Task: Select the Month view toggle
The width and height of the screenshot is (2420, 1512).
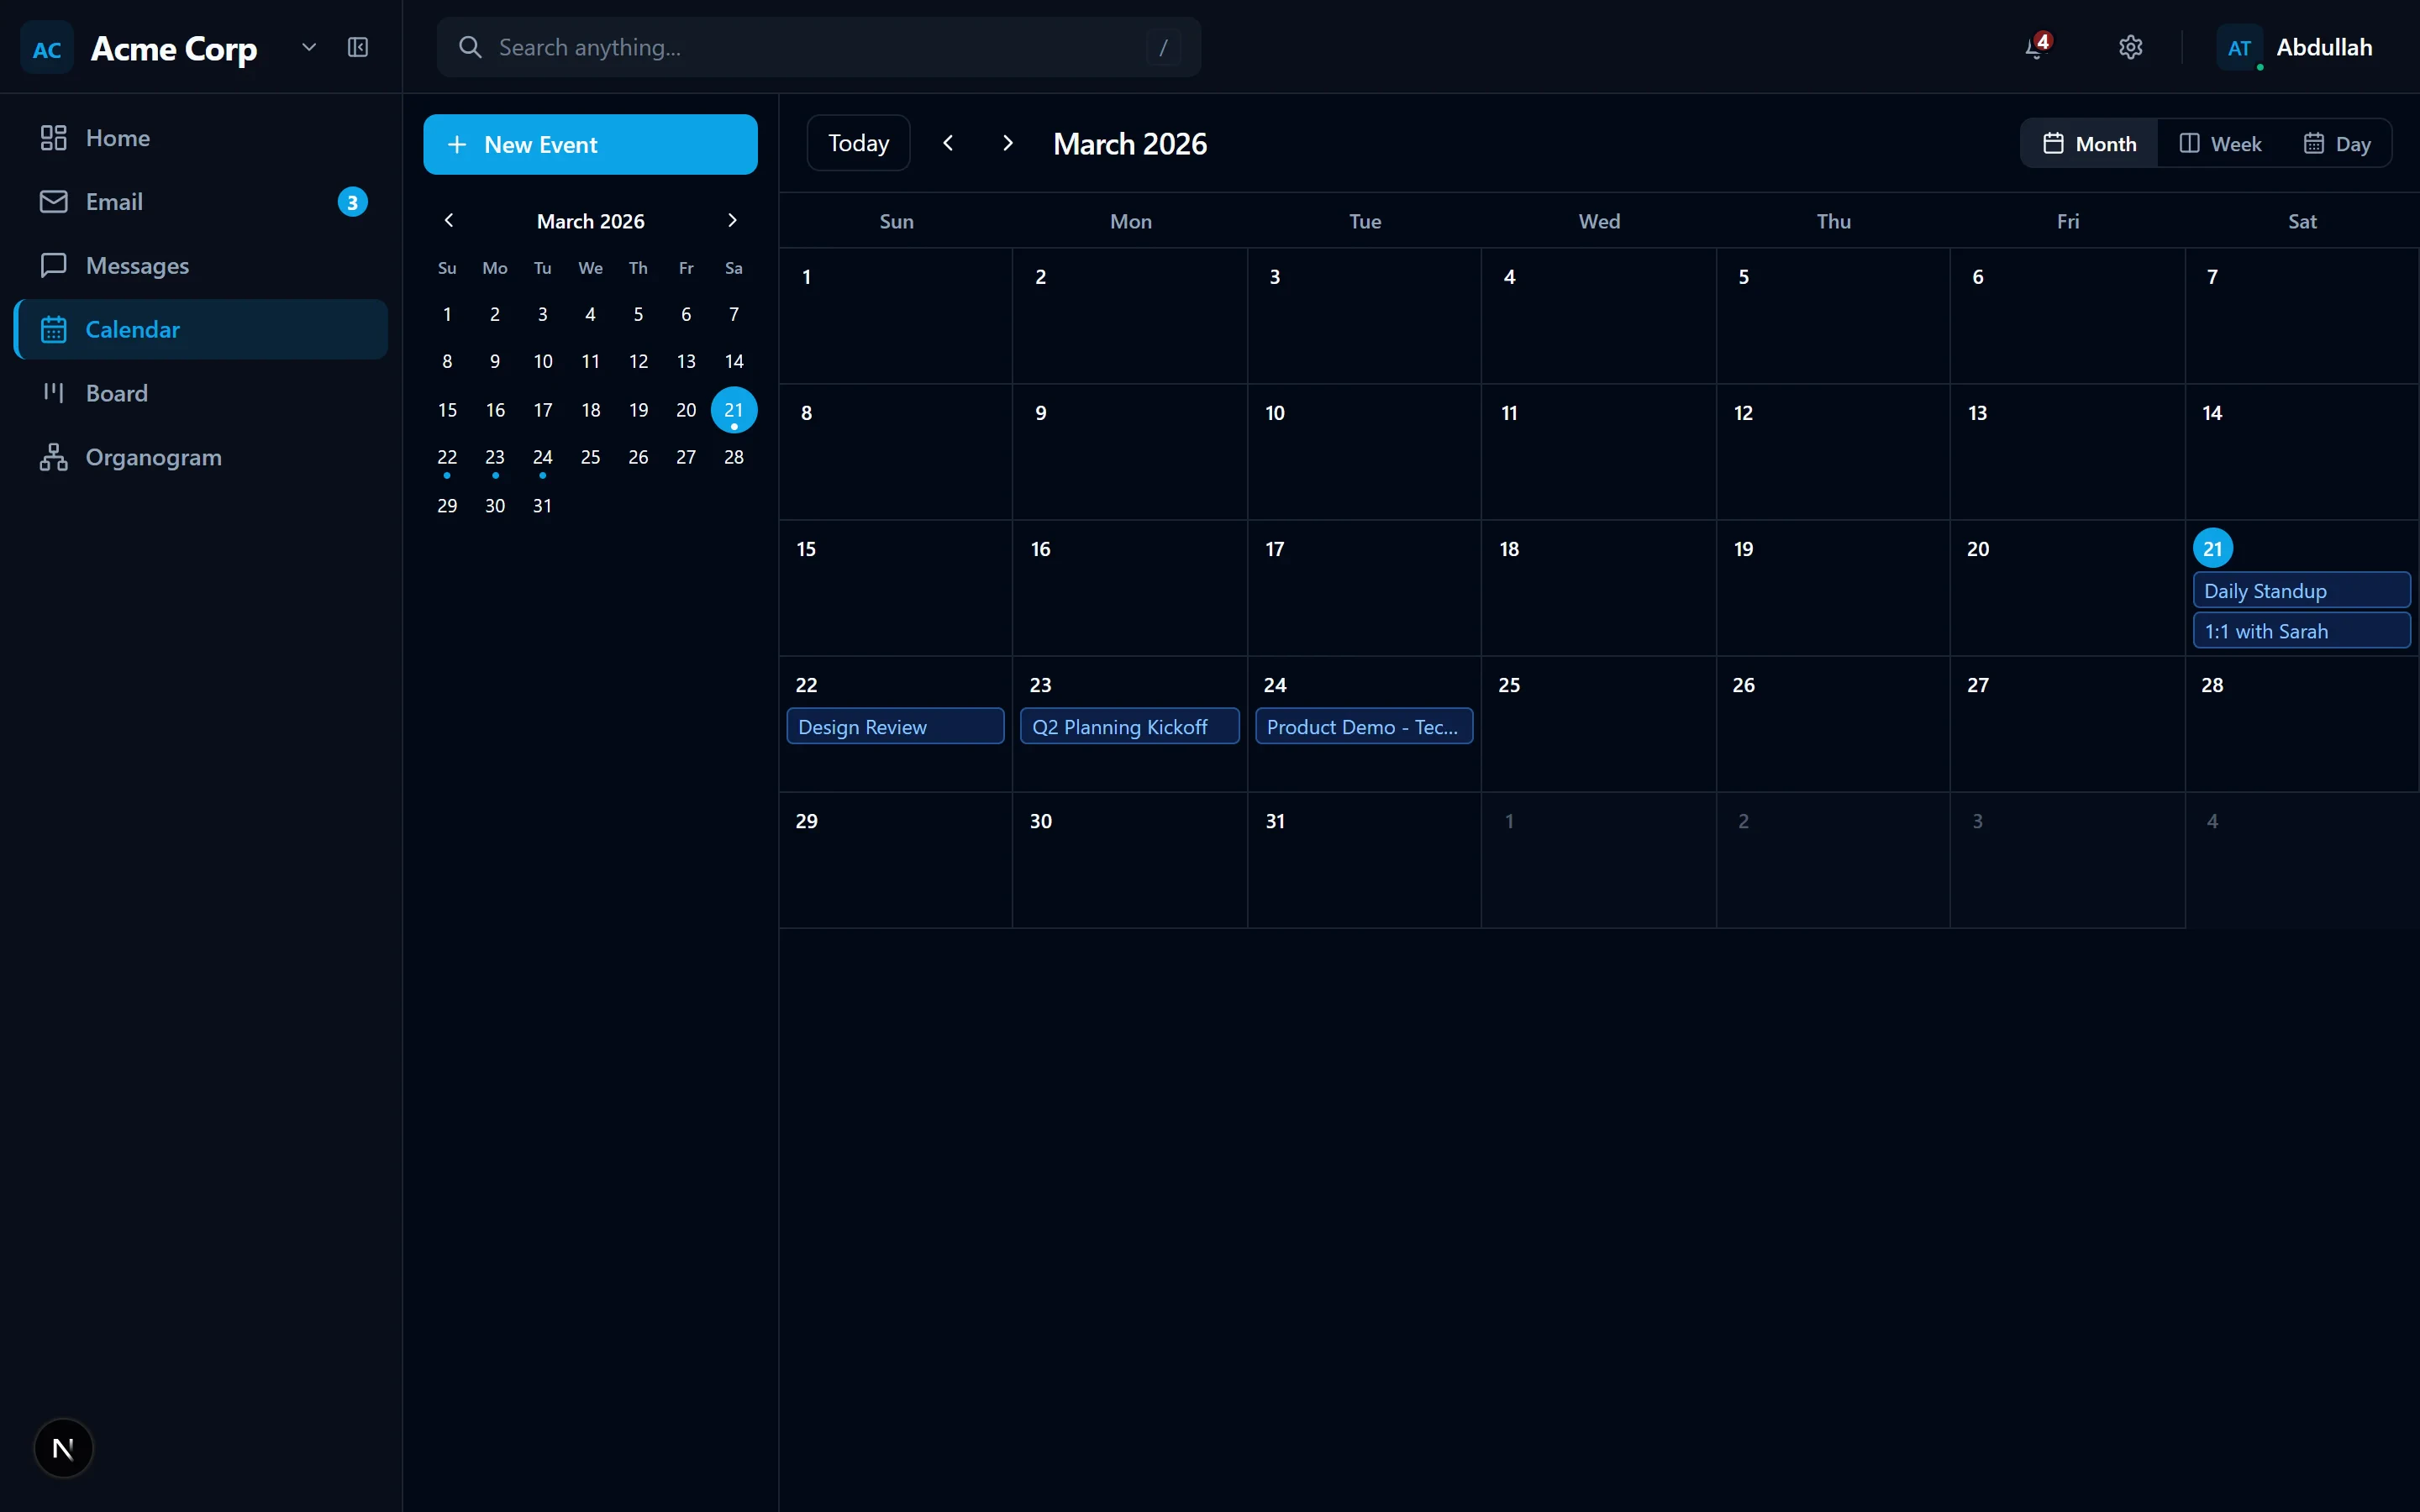Action: tap(2089, 144)
